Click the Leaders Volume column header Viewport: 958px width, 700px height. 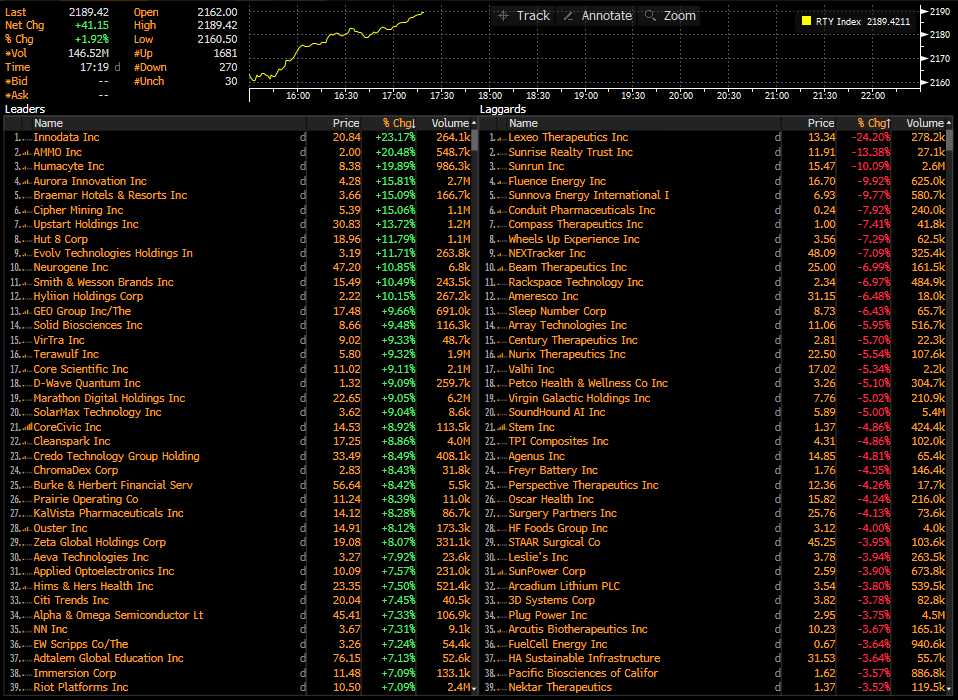pyautogui.click(x=450, y=123)
